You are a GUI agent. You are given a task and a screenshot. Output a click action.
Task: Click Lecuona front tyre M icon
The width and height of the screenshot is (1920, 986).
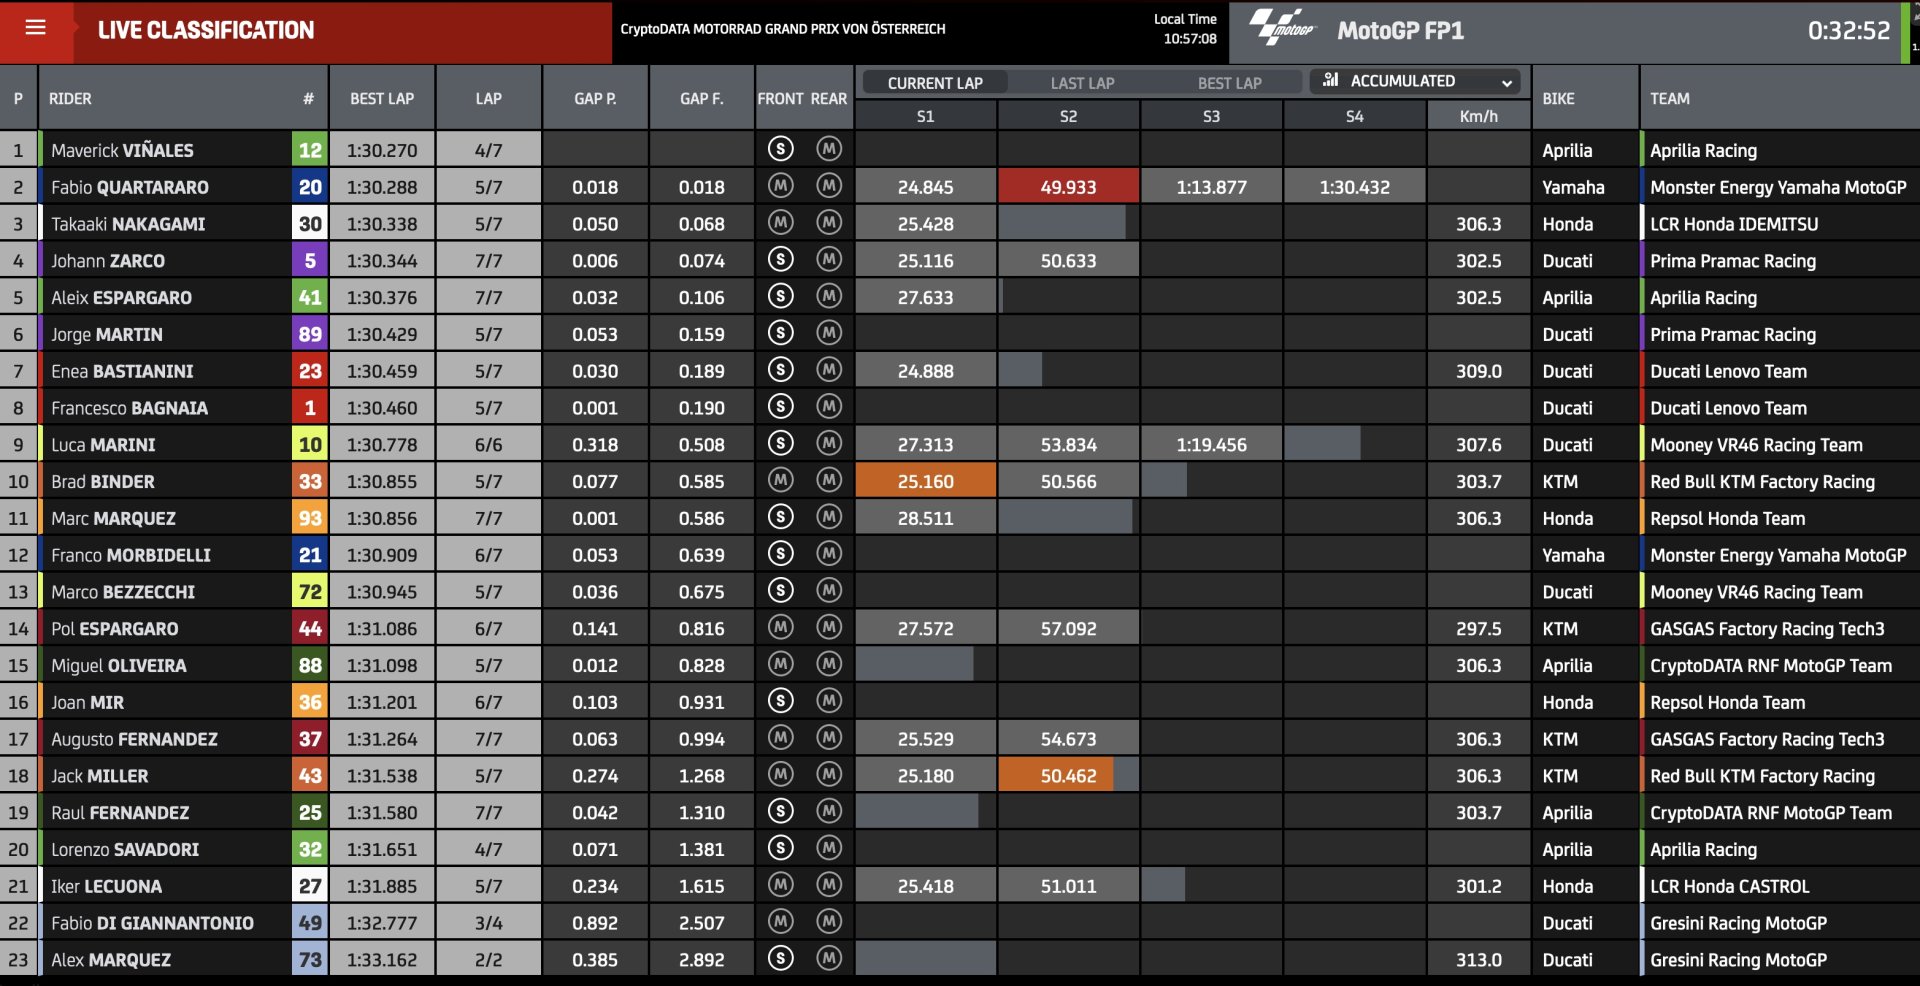pyautogui.click(x=781, y=885)
